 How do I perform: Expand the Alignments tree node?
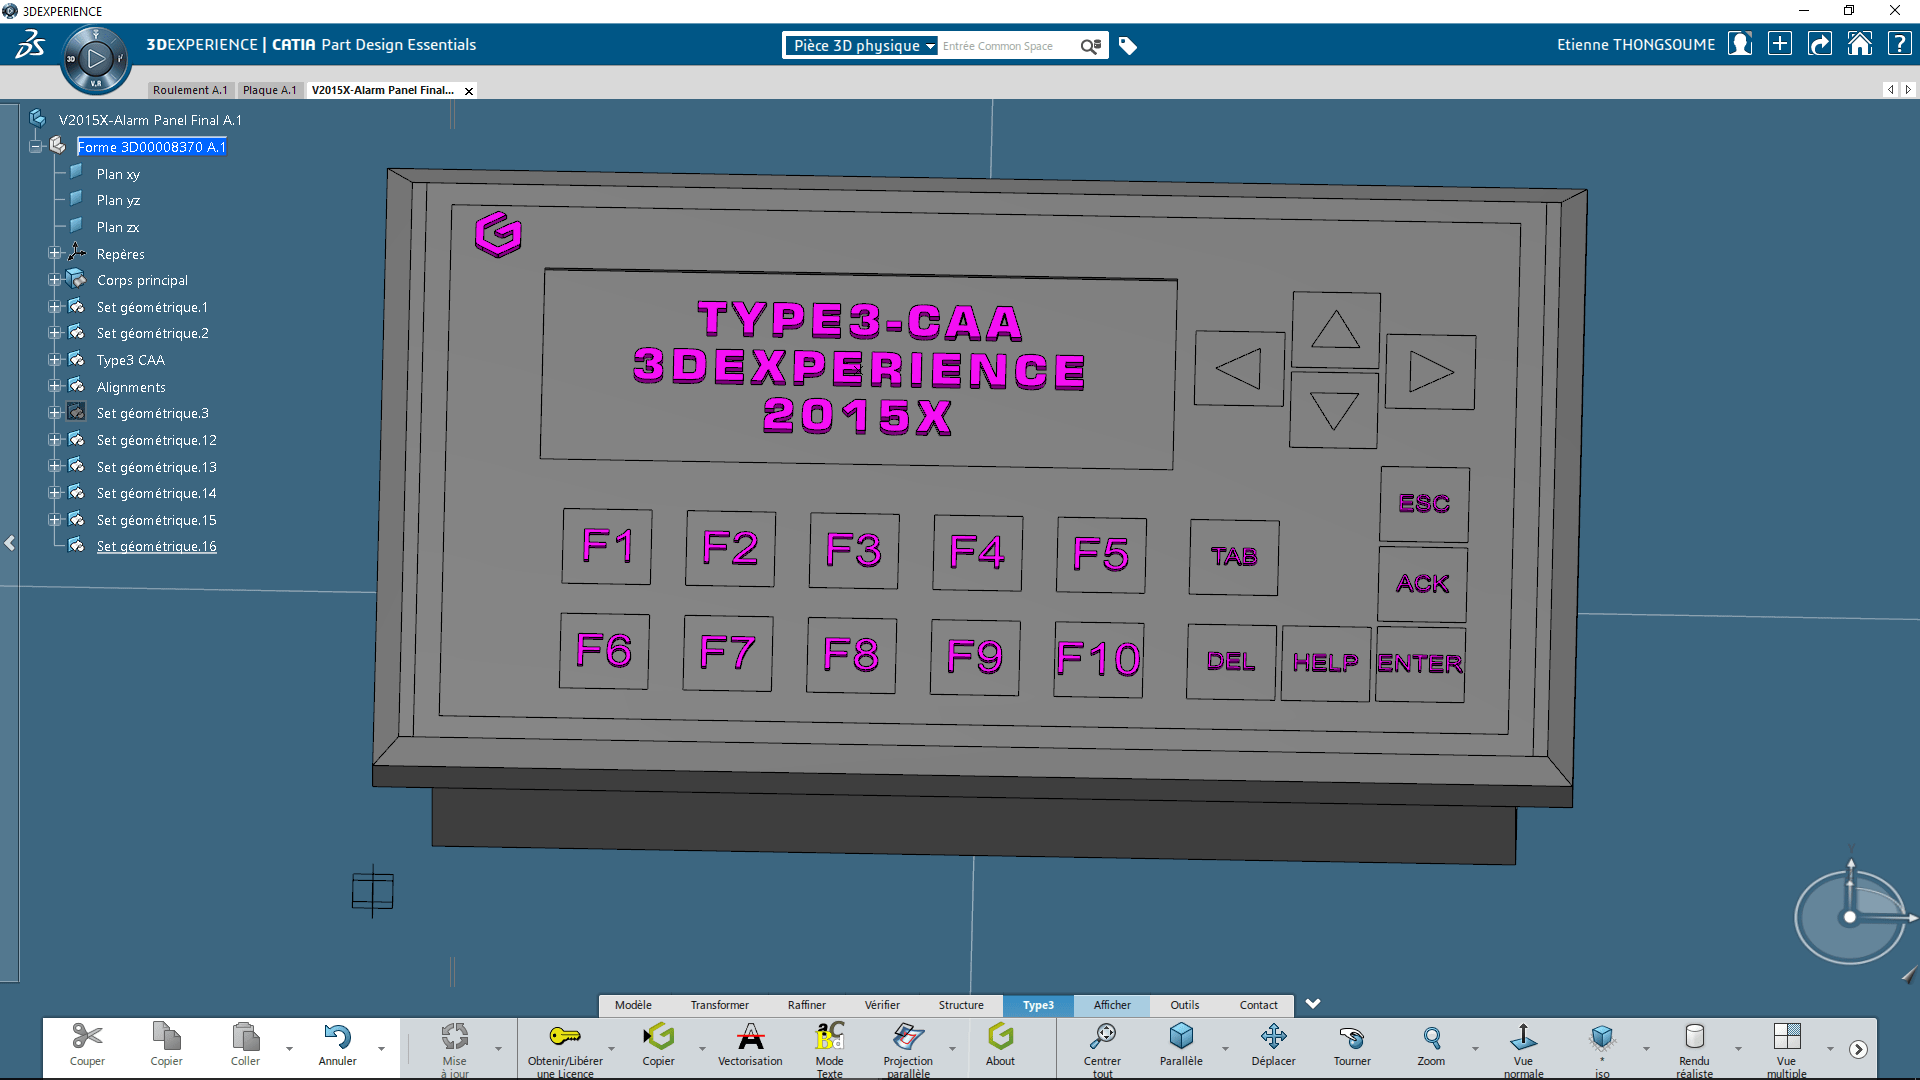pyautogui.click(x=55, y=387)
